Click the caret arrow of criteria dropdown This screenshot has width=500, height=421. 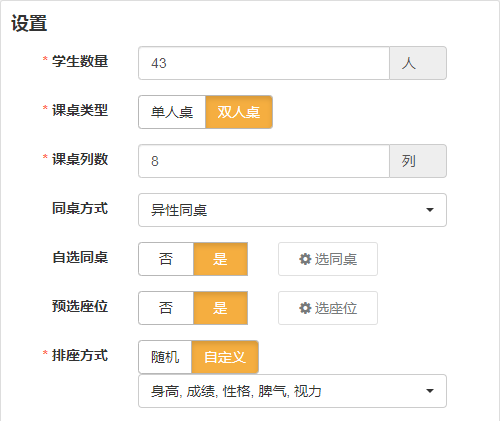coord(430,391)
